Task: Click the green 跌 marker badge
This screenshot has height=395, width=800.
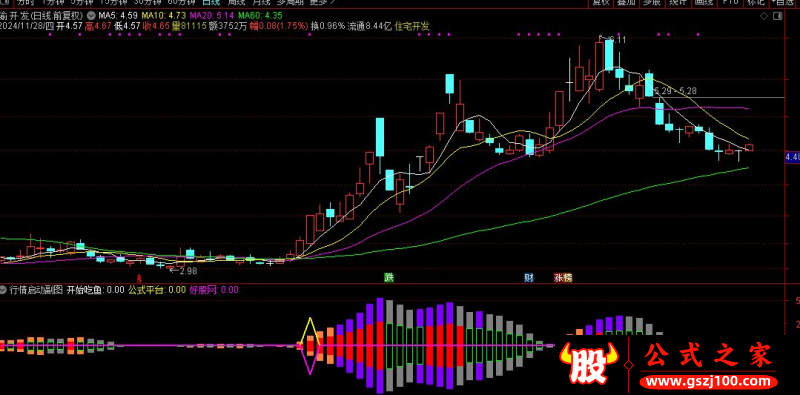Action: pos(390,278)
